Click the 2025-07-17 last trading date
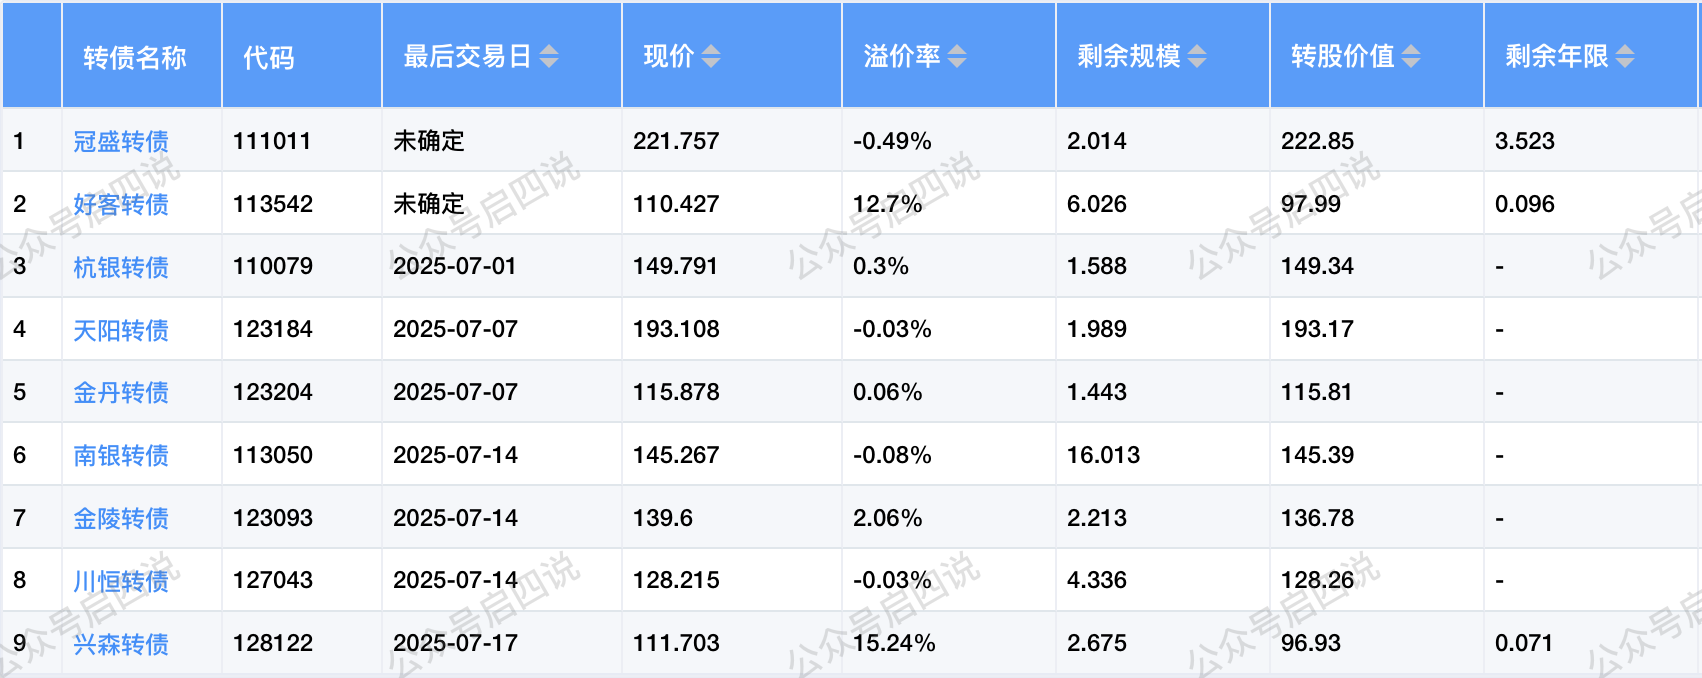This screenshot has width=1702, height=678. (x=455, y=643)
